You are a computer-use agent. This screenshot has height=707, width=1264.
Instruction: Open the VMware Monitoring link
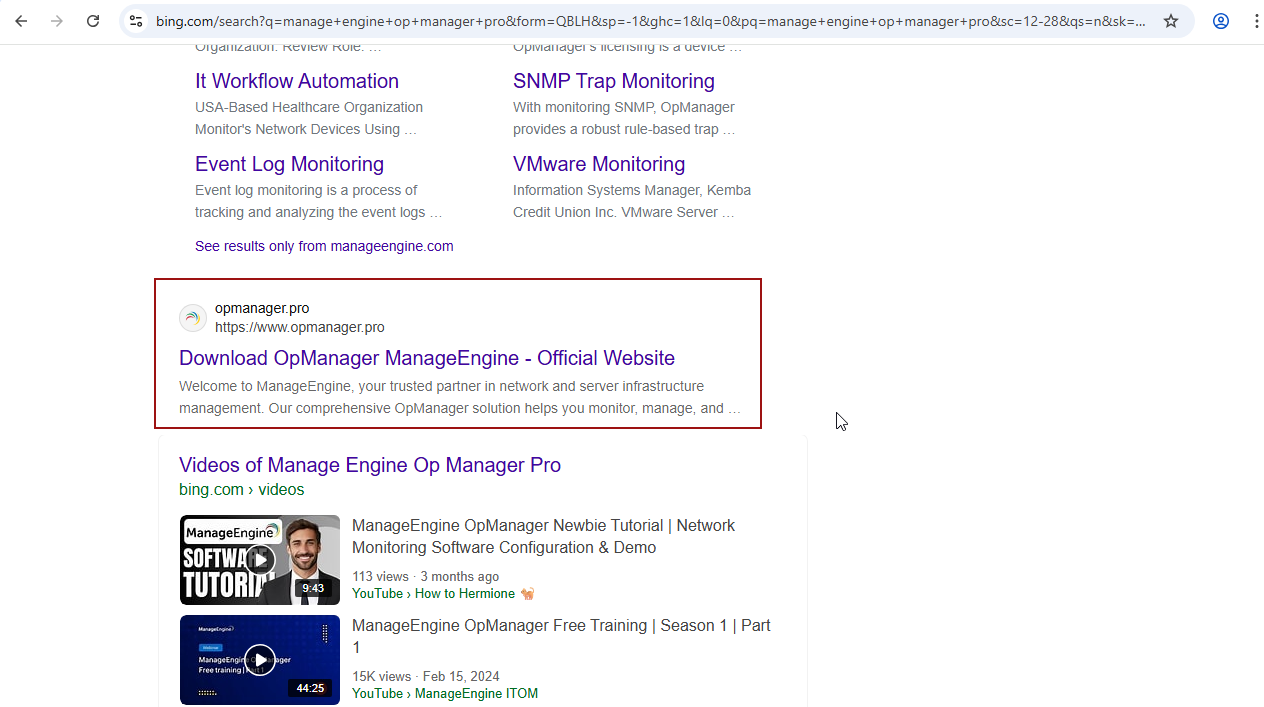click(598, 164)
